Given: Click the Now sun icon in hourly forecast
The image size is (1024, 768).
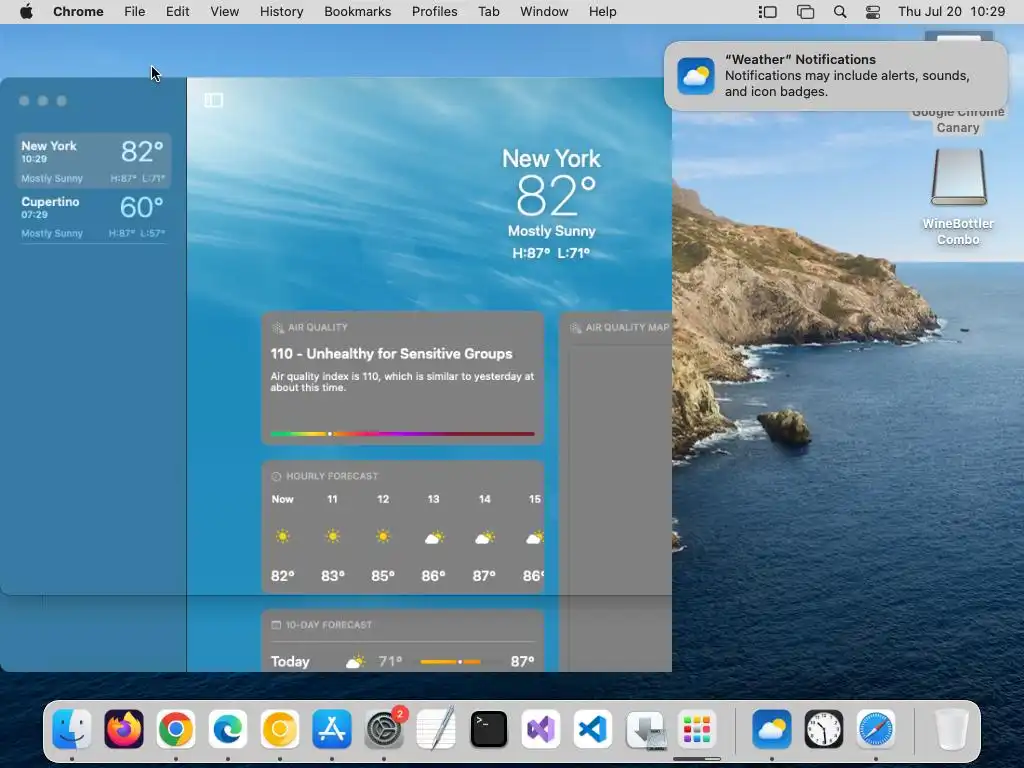Looking at the screenshot, I should [282, 537].
